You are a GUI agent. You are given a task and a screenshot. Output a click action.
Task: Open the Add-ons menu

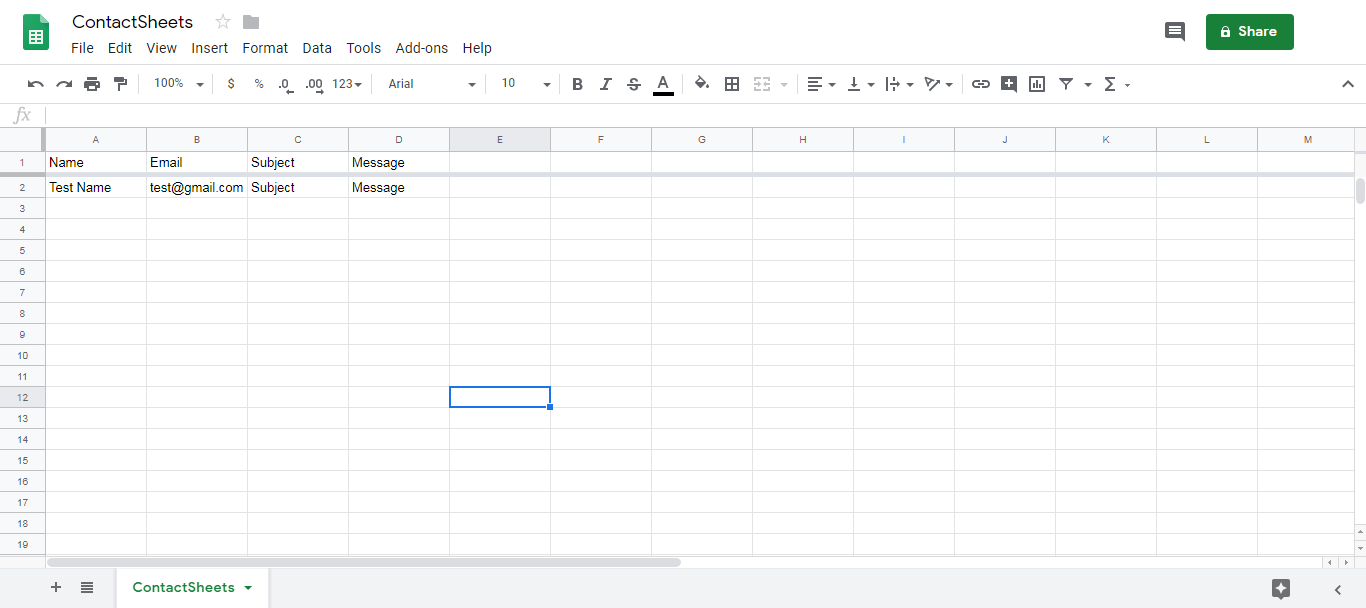point(421,48)
